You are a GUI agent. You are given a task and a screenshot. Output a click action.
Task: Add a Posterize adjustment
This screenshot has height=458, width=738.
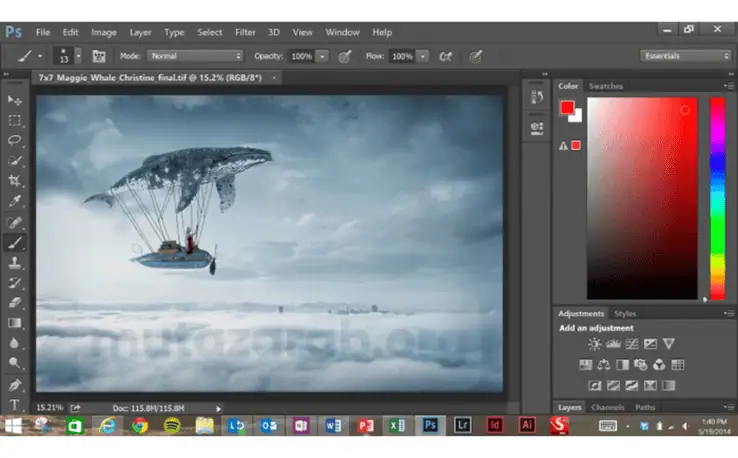pyautogui.click(x=613, y=386)
